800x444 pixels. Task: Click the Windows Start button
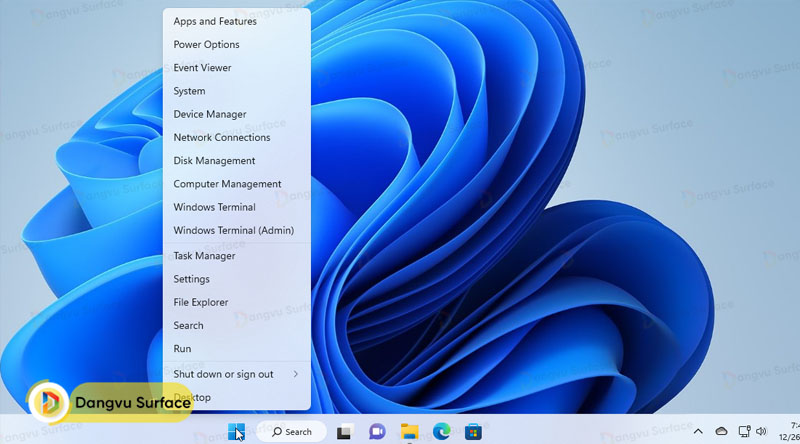(236, 432)
